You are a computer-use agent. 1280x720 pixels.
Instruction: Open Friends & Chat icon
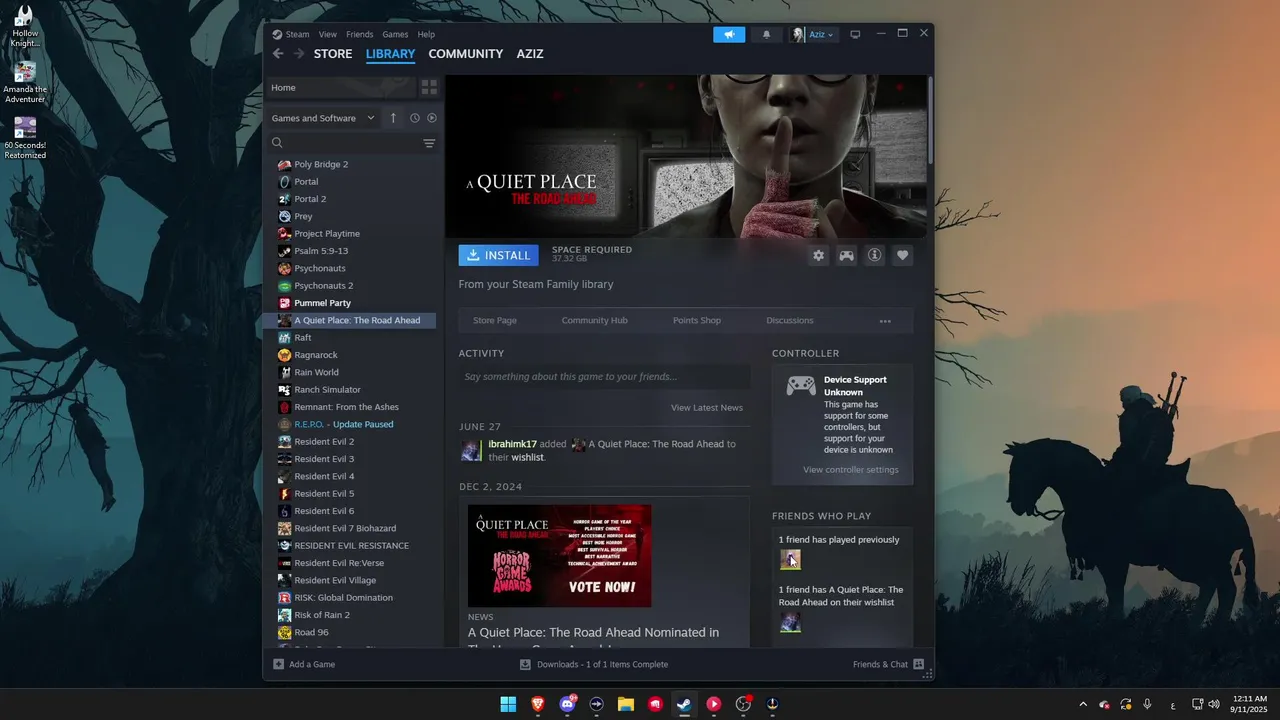pyautogui.click(x=918, y=664)
